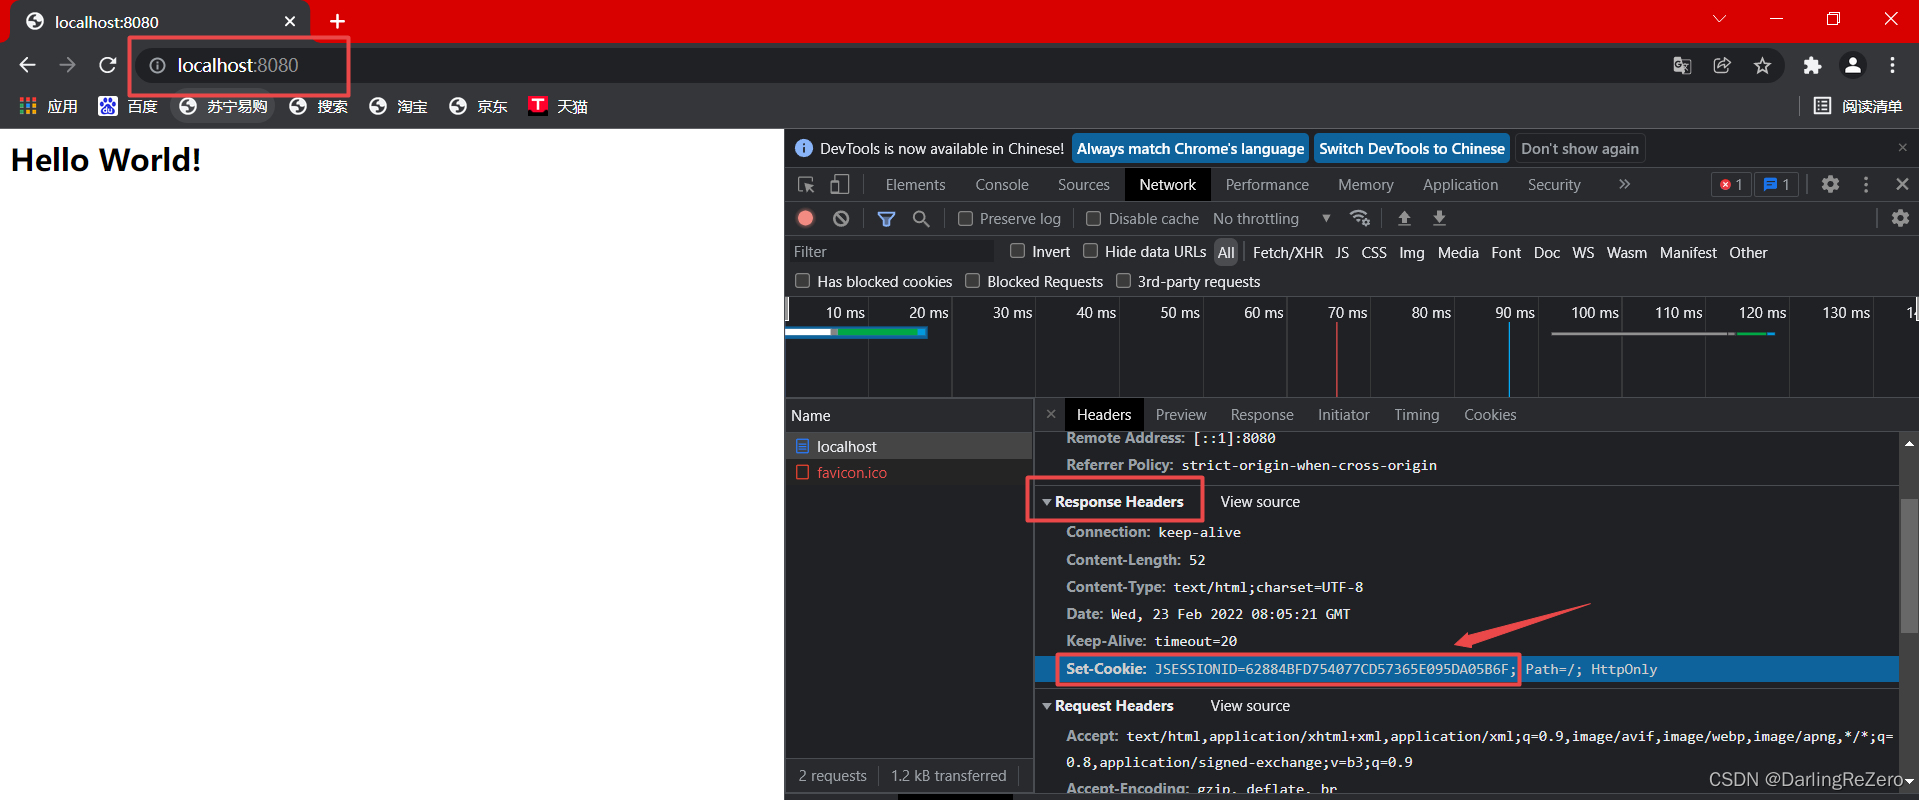Open the tab search dropdown arrow

pyautogui.click(x=1719, y=19)
